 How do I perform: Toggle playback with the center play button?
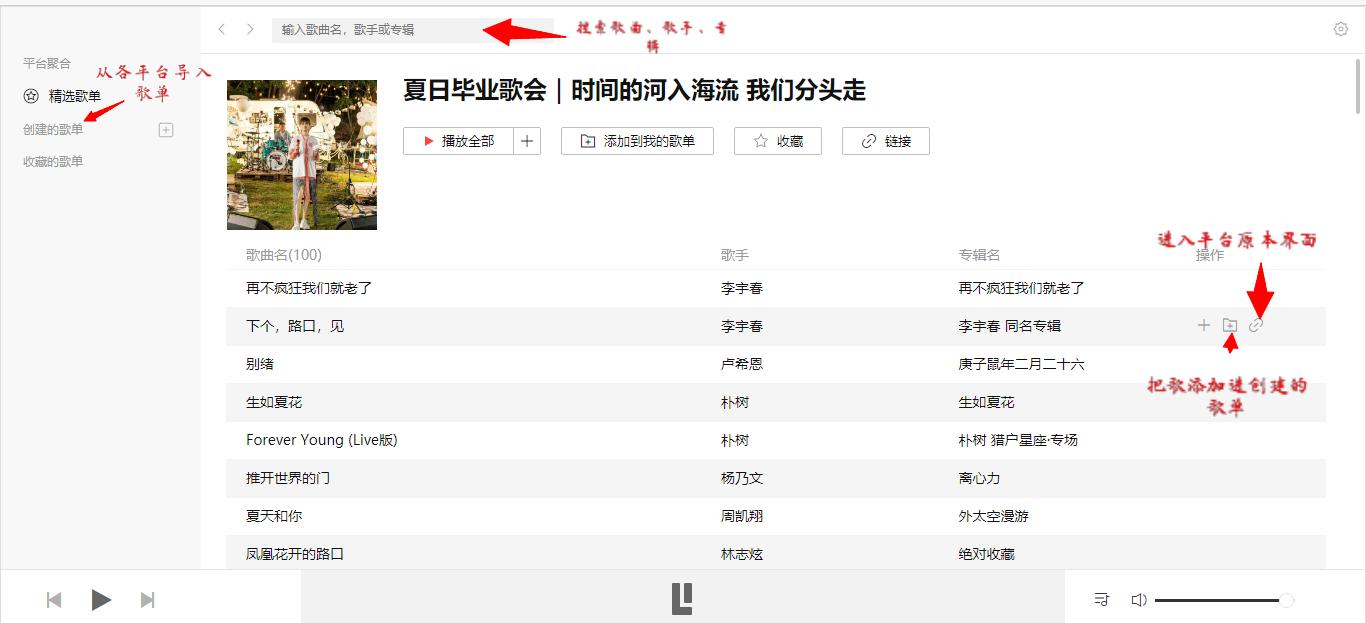(100, 599)
